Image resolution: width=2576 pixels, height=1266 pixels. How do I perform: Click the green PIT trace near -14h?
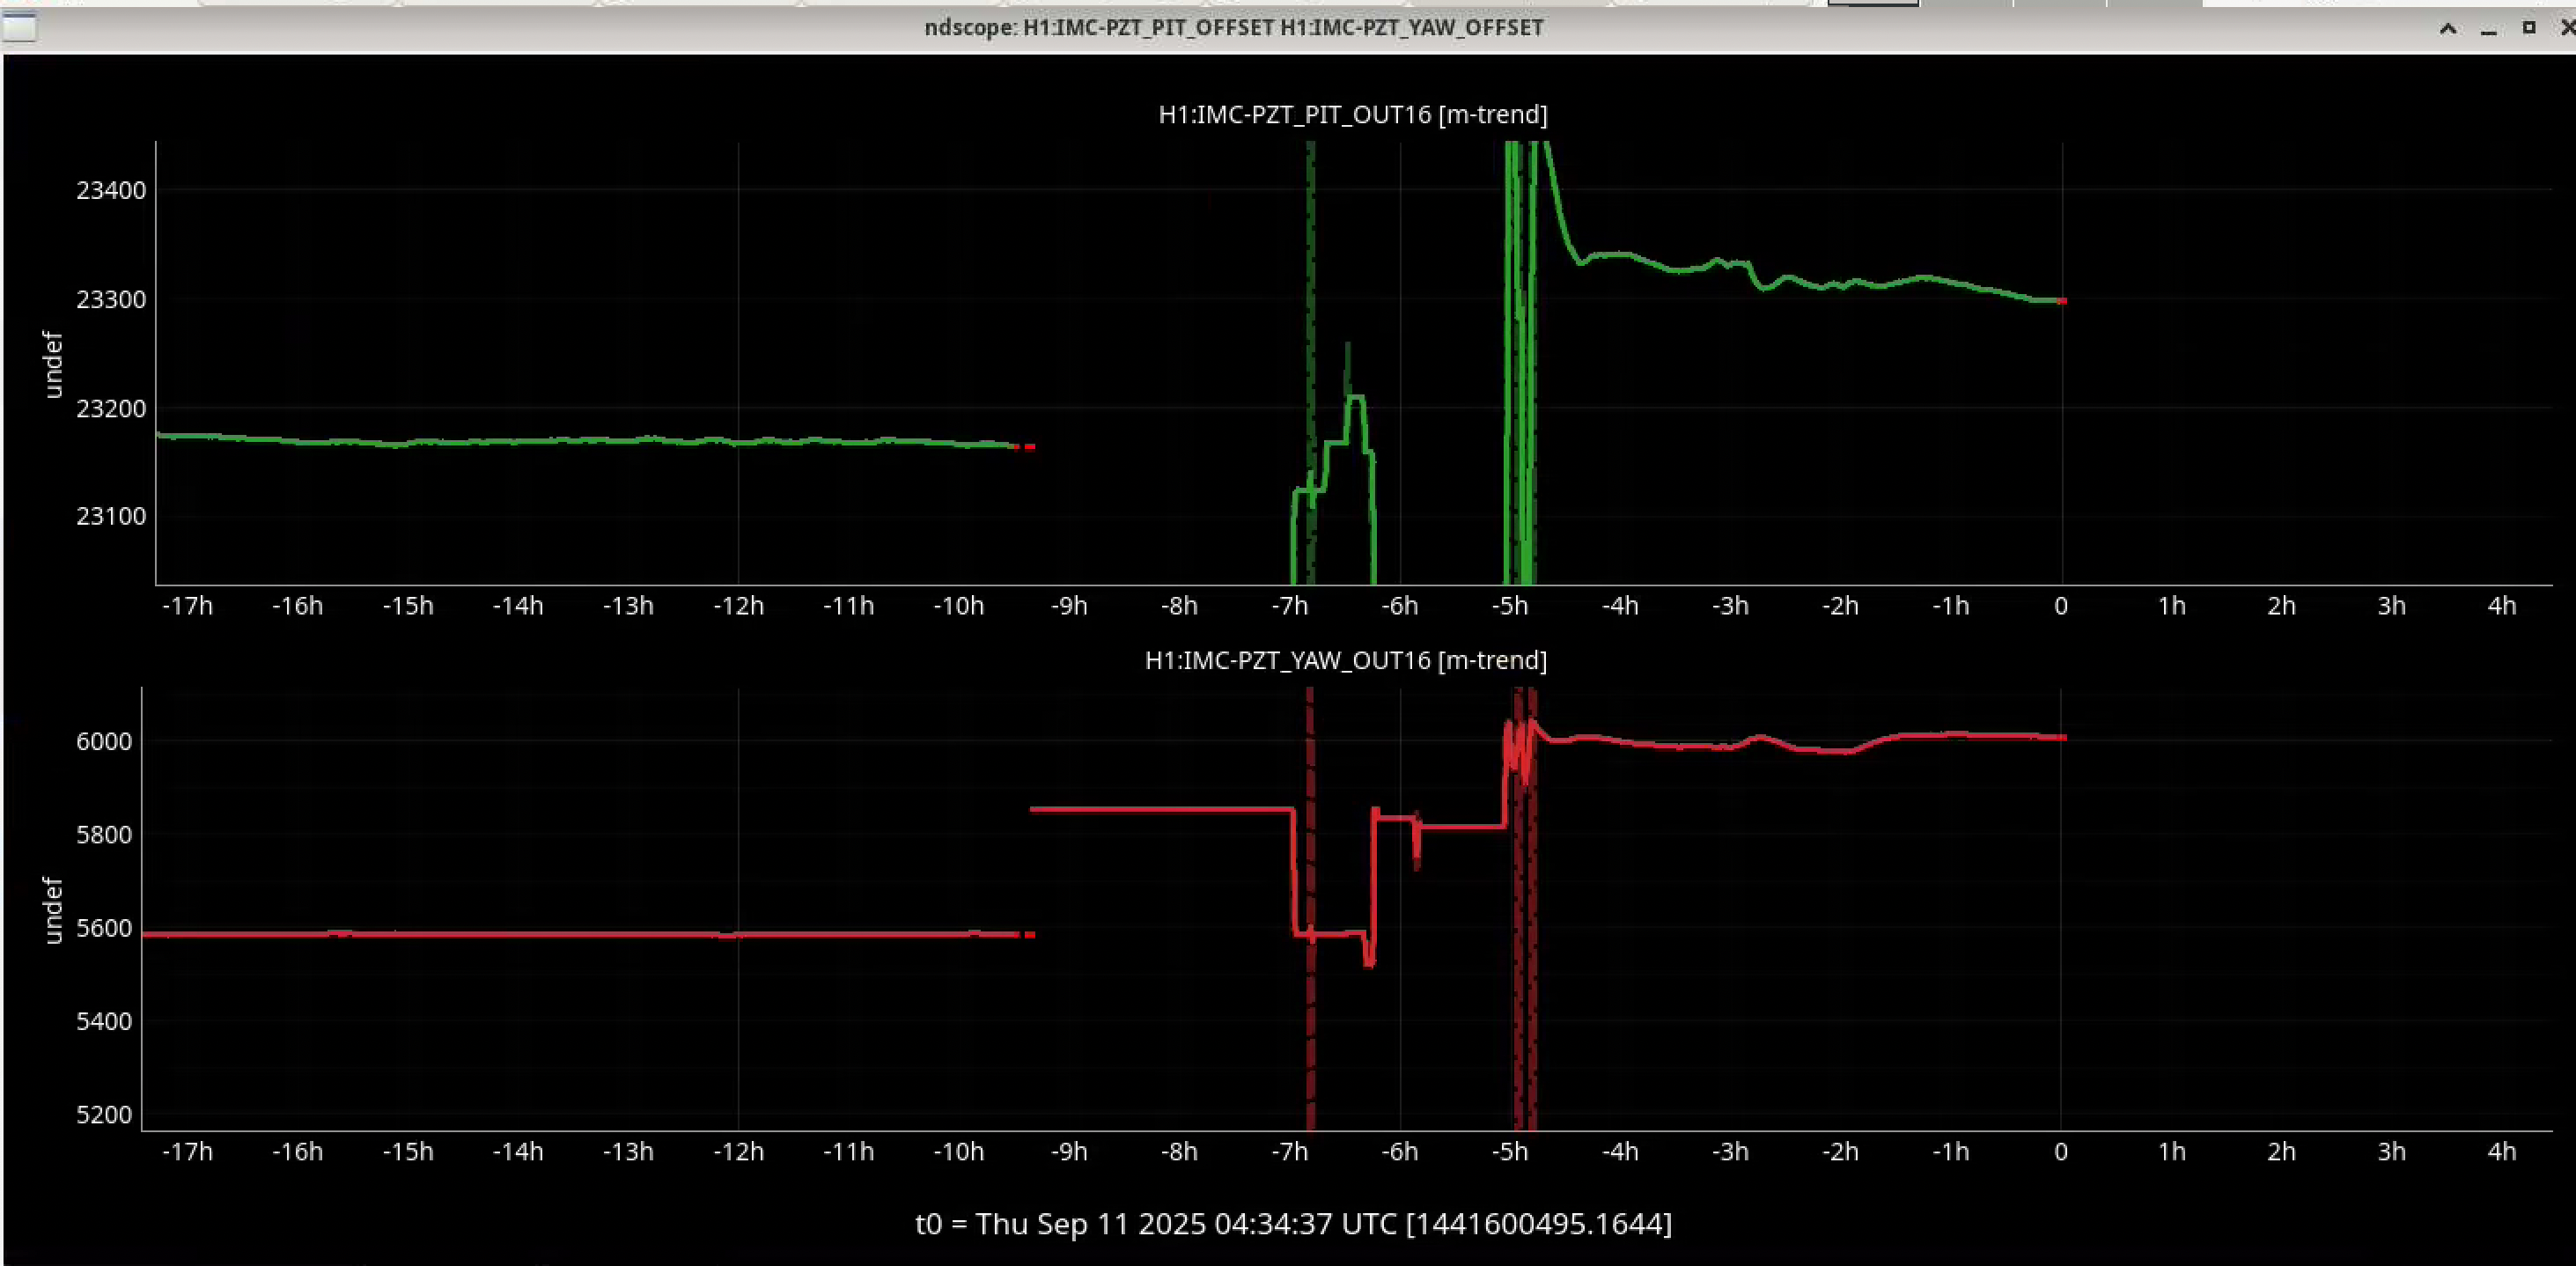[518, 441]
